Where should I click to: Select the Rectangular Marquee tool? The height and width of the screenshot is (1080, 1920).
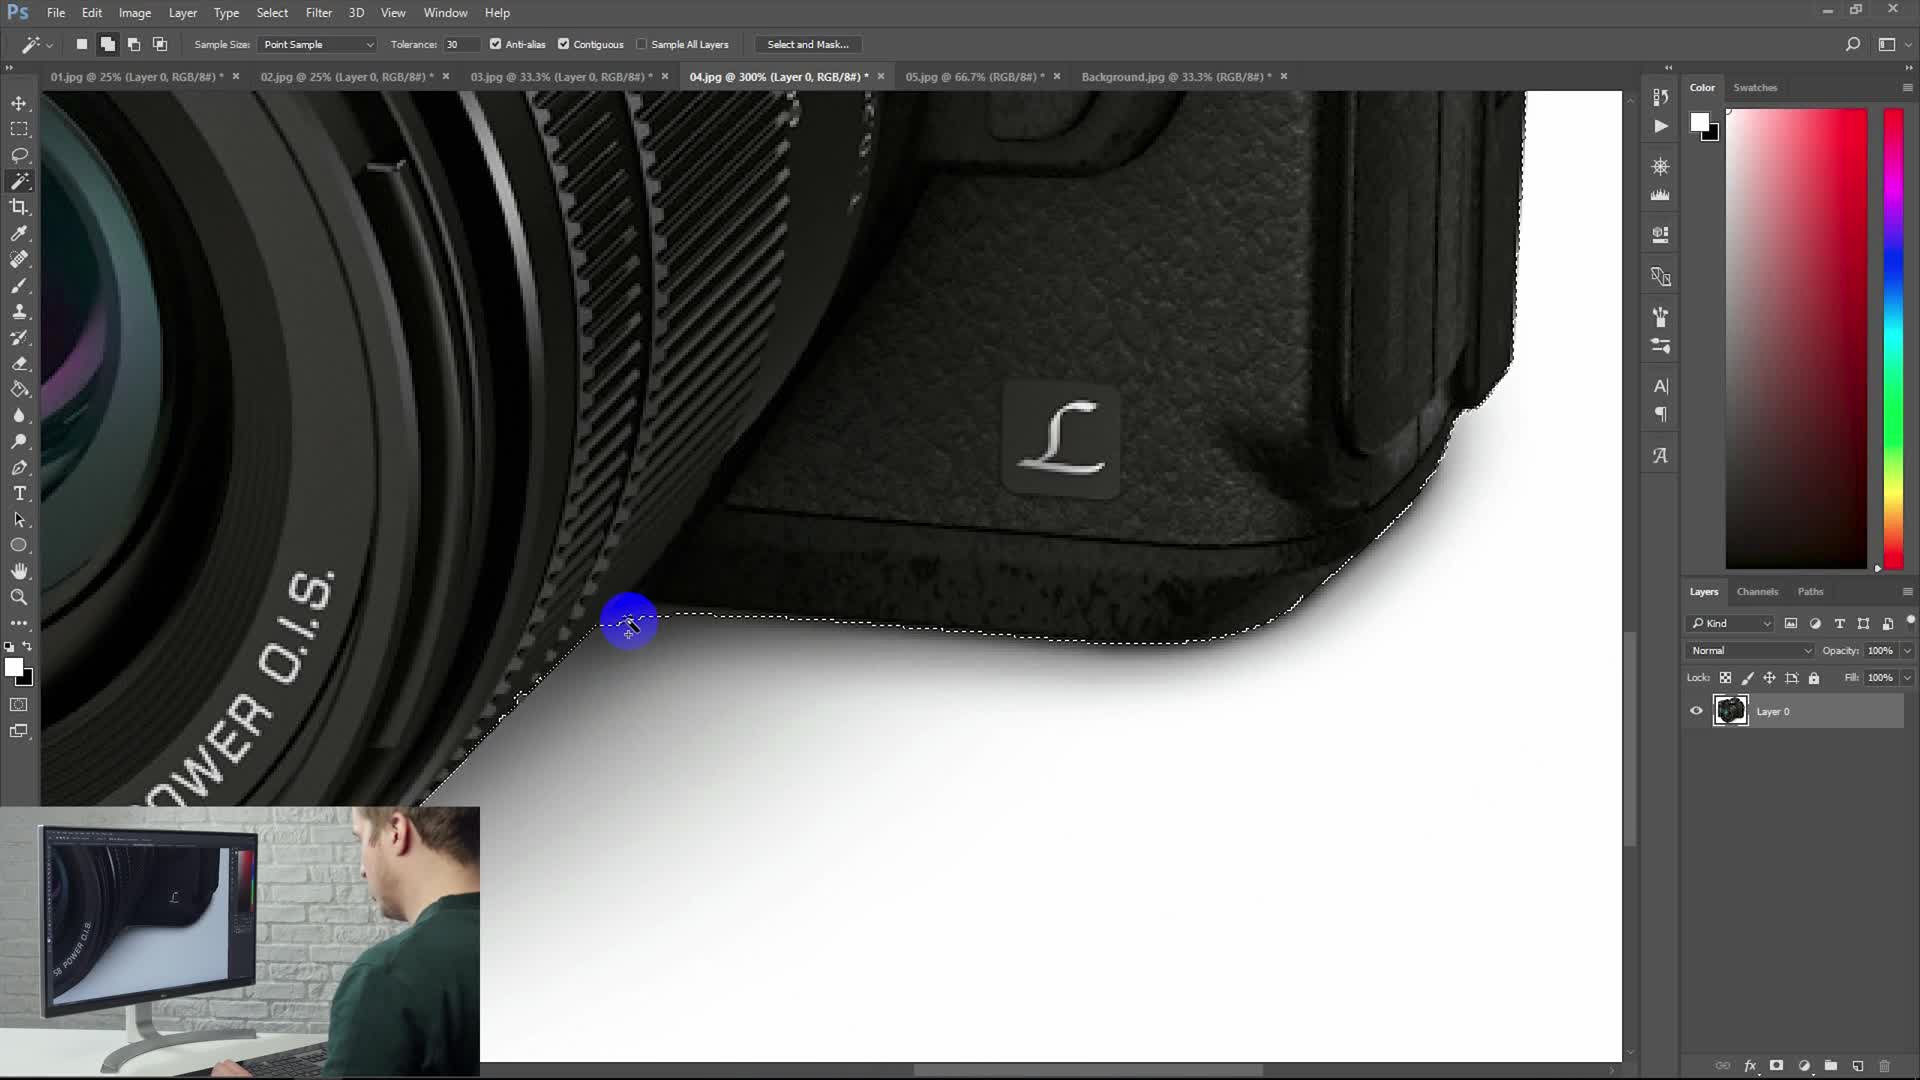point(19,129)
